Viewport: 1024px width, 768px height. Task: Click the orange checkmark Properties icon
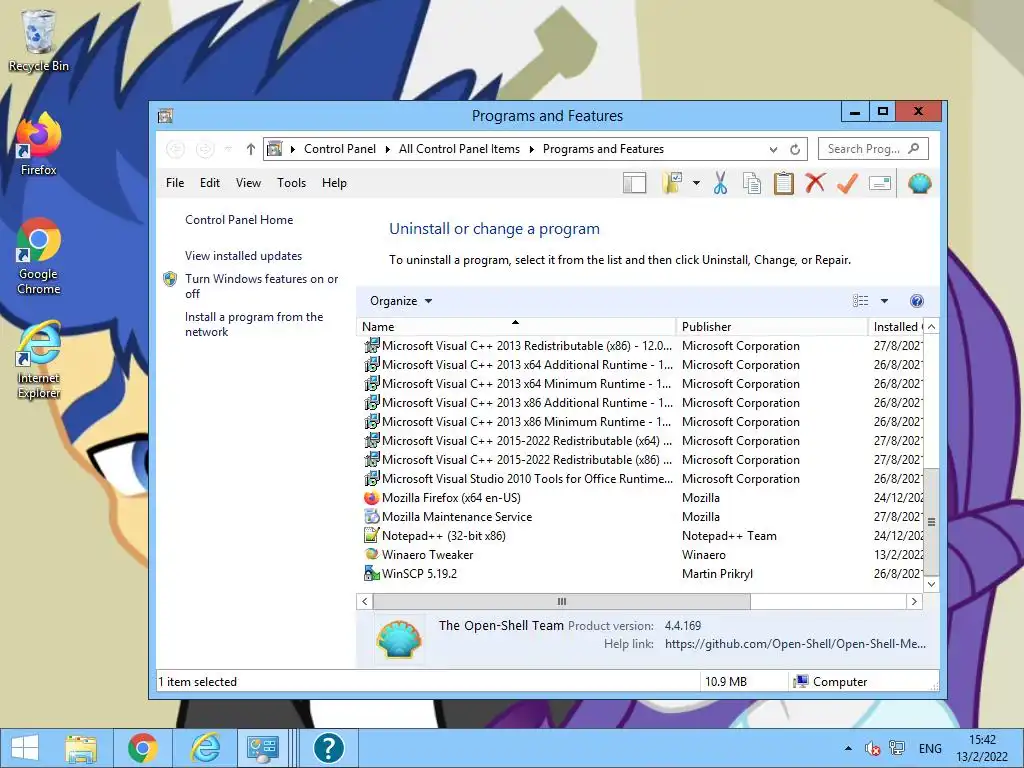click(847, 184)
